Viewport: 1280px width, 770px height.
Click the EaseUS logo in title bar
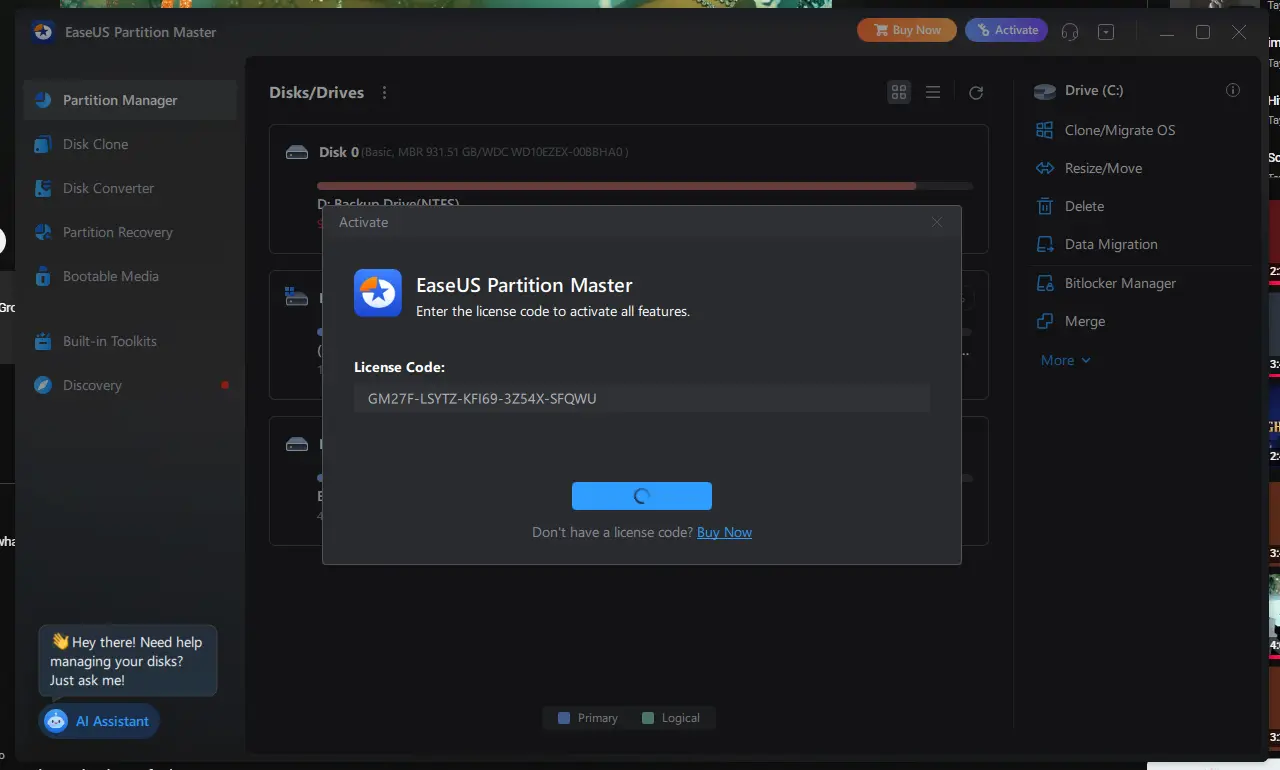point(42,32)
